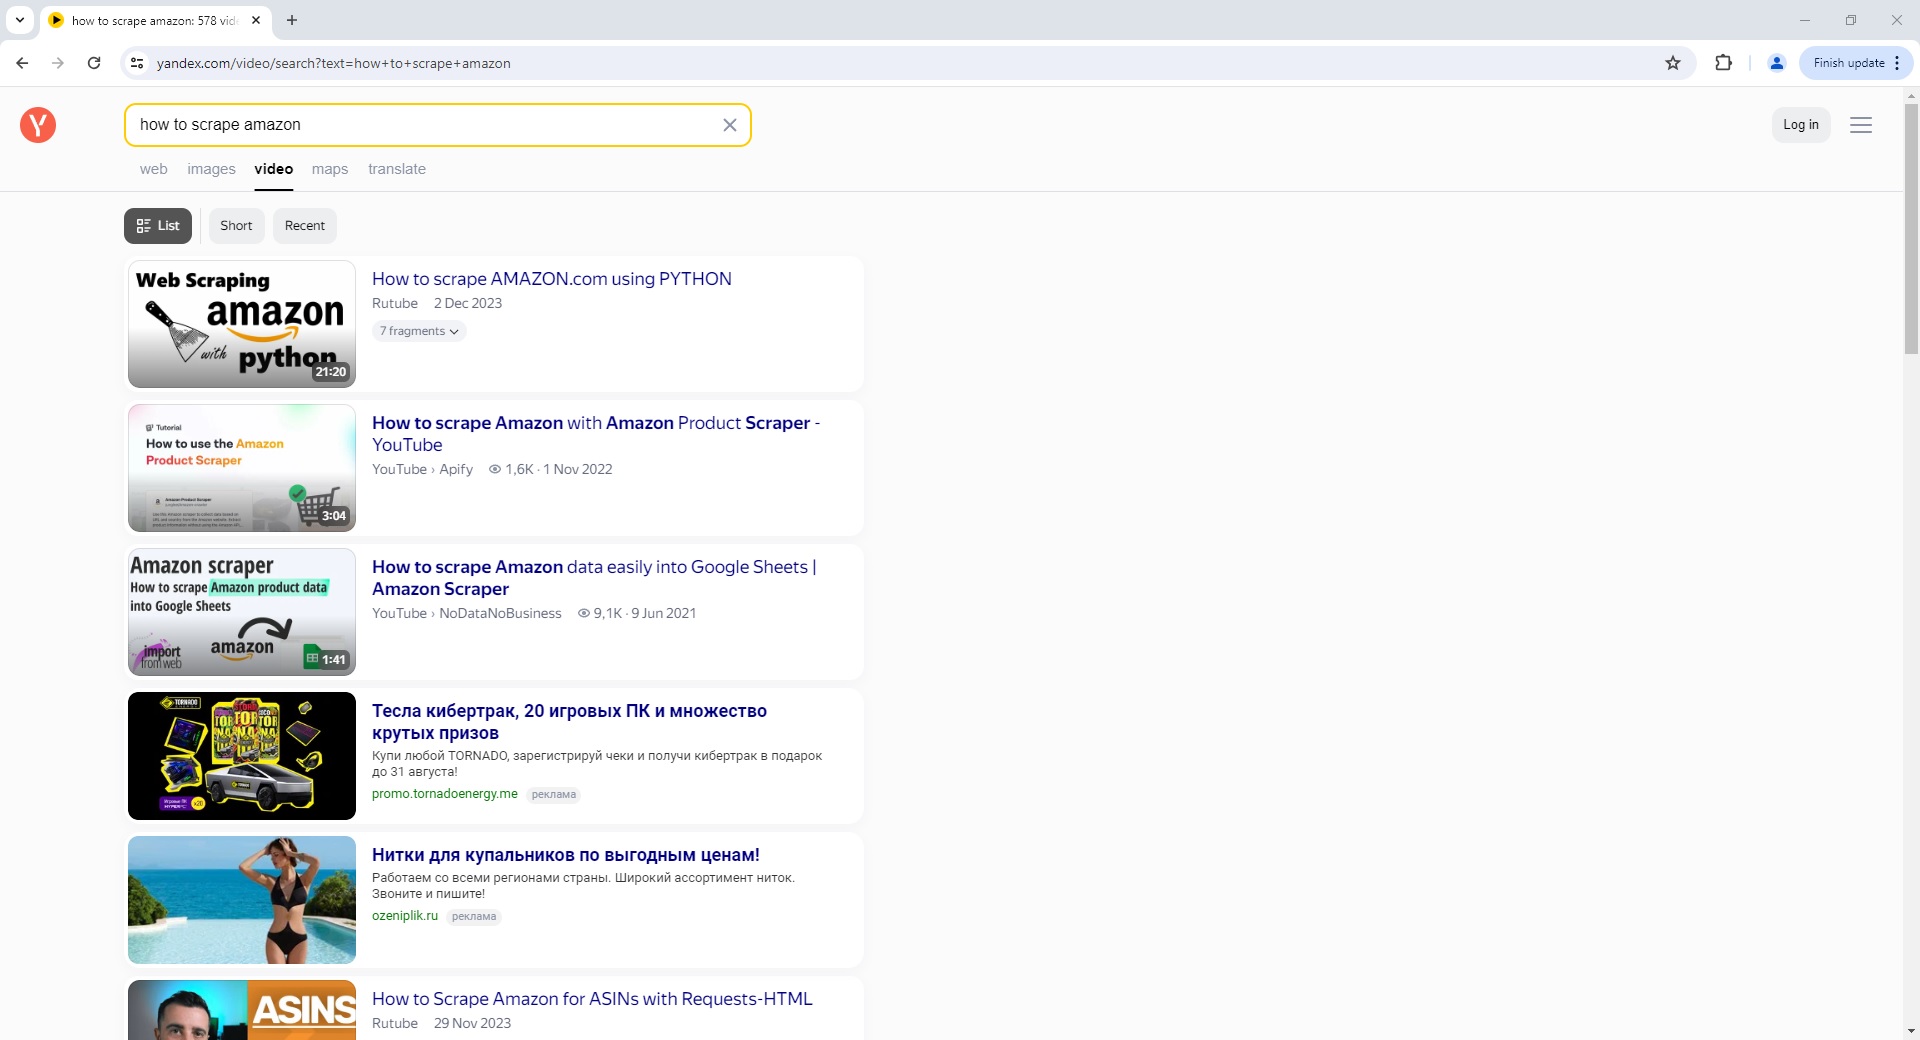
Task: Clear the search query with the X icon
Action: (730, 125)
